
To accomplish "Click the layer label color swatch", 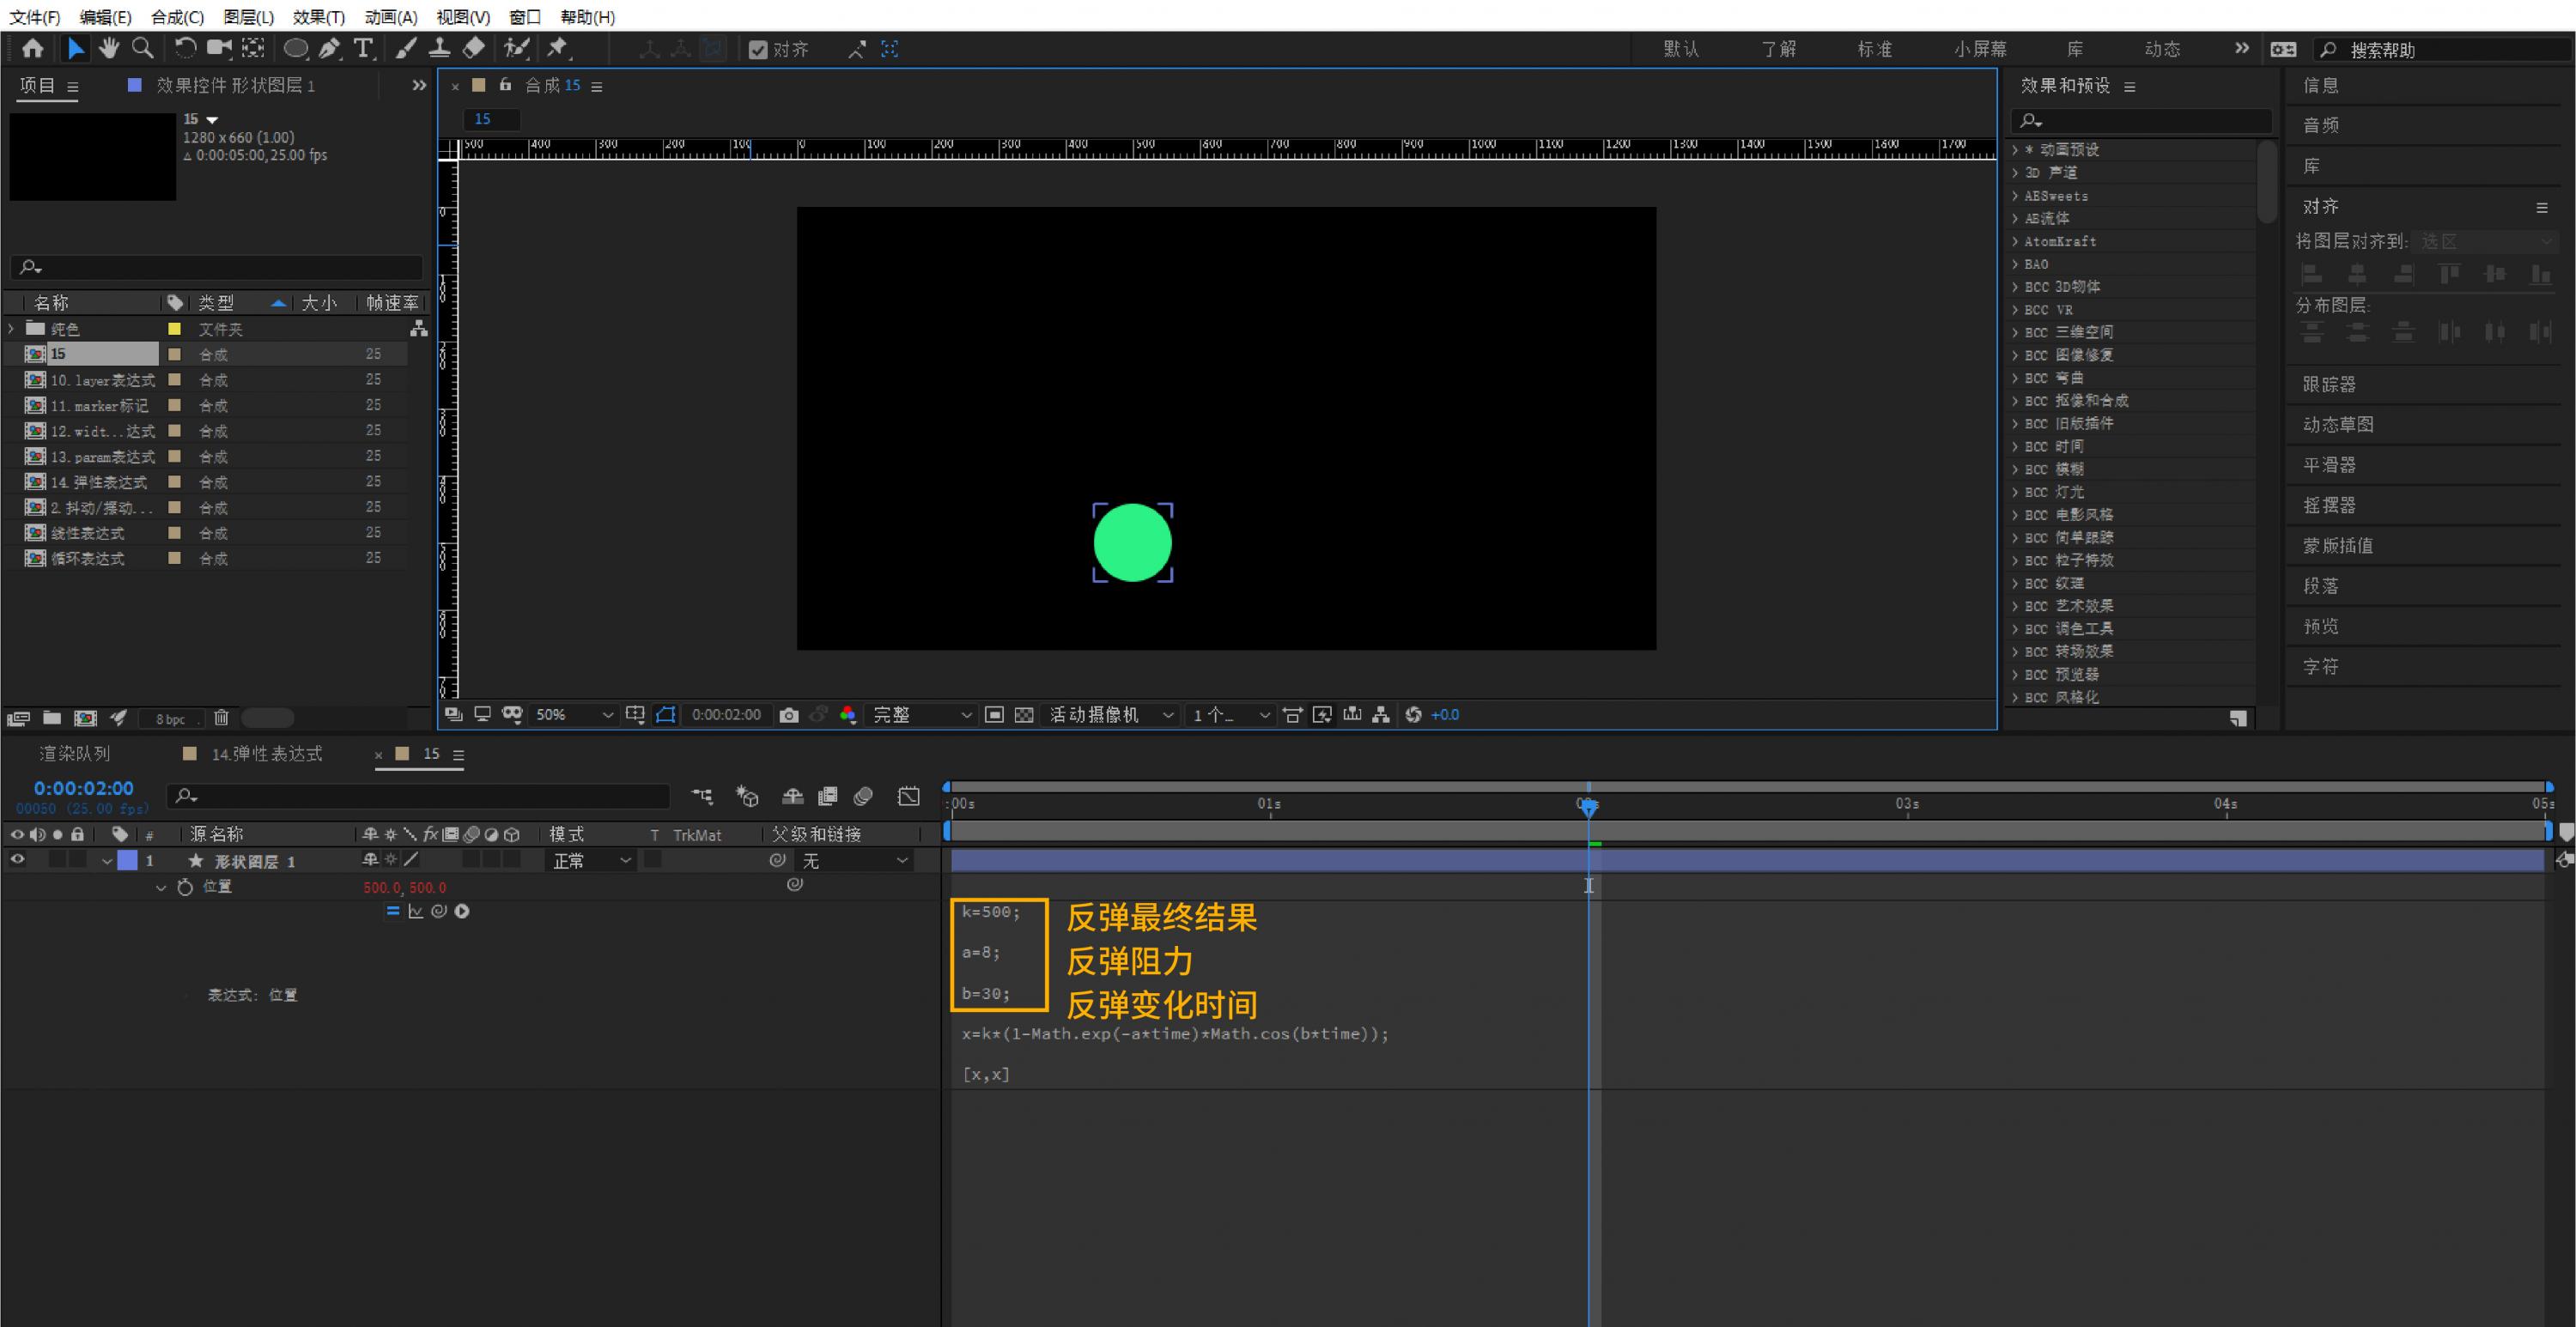I will (127, 860).
